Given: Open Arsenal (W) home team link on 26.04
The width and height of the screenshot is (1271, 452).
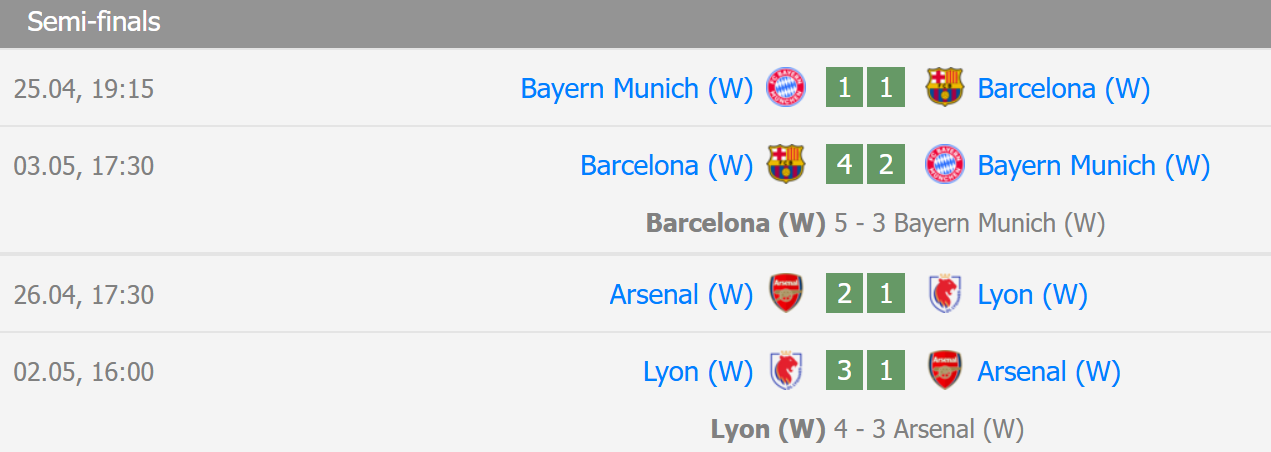Looking at the screenshot, I should 681,294.
